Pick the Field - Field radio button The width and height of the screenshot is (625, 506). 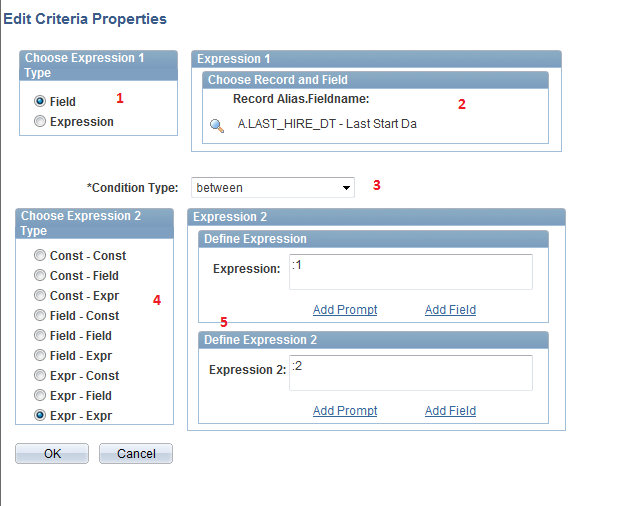tap(40, 336)
